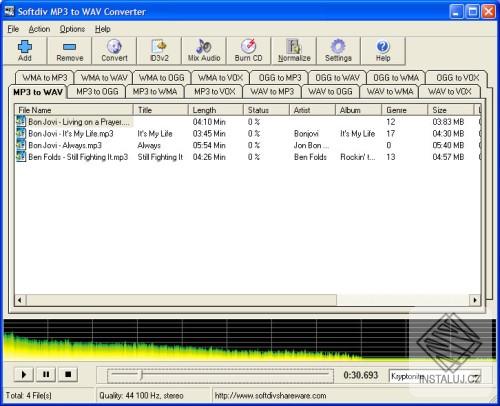The image size is (500, 406).
Task: Sort list by Status column header
Action: [266, 110]
